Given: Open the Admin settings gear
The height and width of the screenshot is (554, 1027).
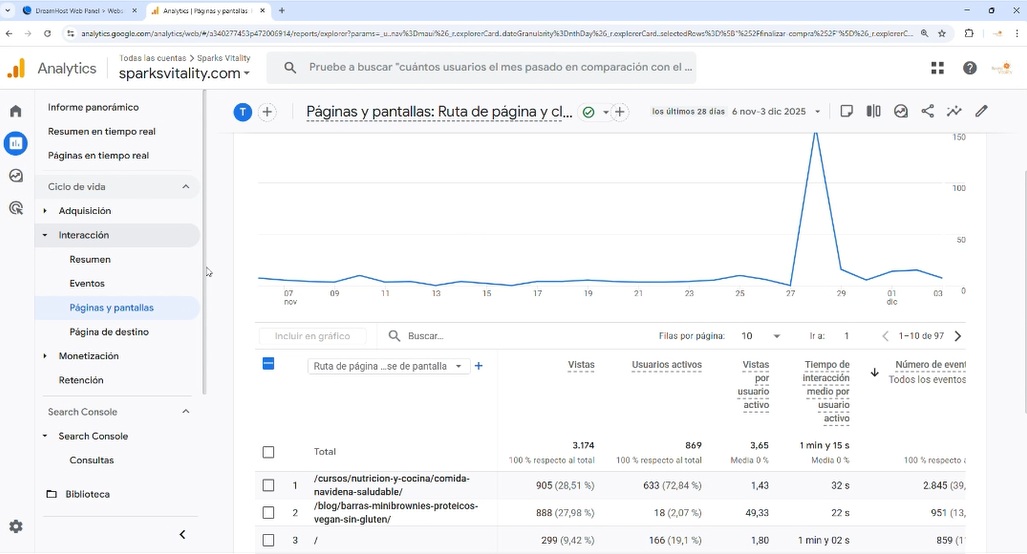Looking at the screenshot, I should click(x=16, y=526).
